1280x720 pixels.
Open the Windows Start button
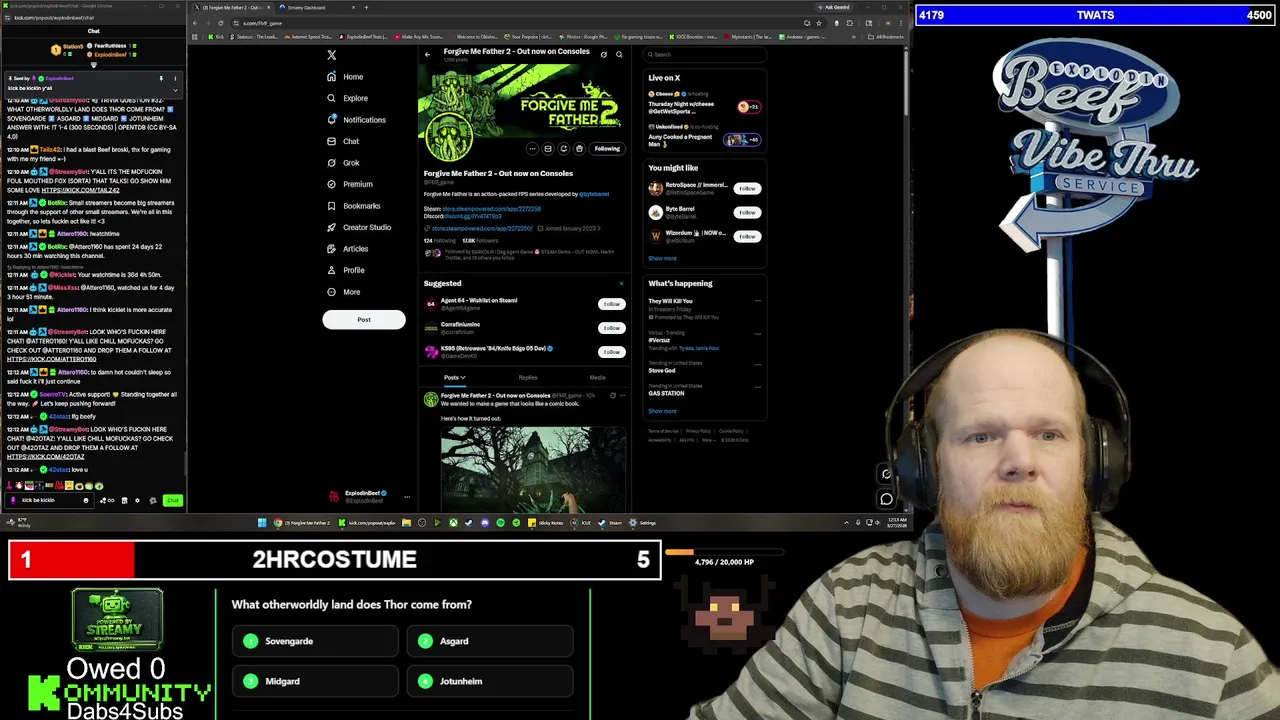[262, 523]
